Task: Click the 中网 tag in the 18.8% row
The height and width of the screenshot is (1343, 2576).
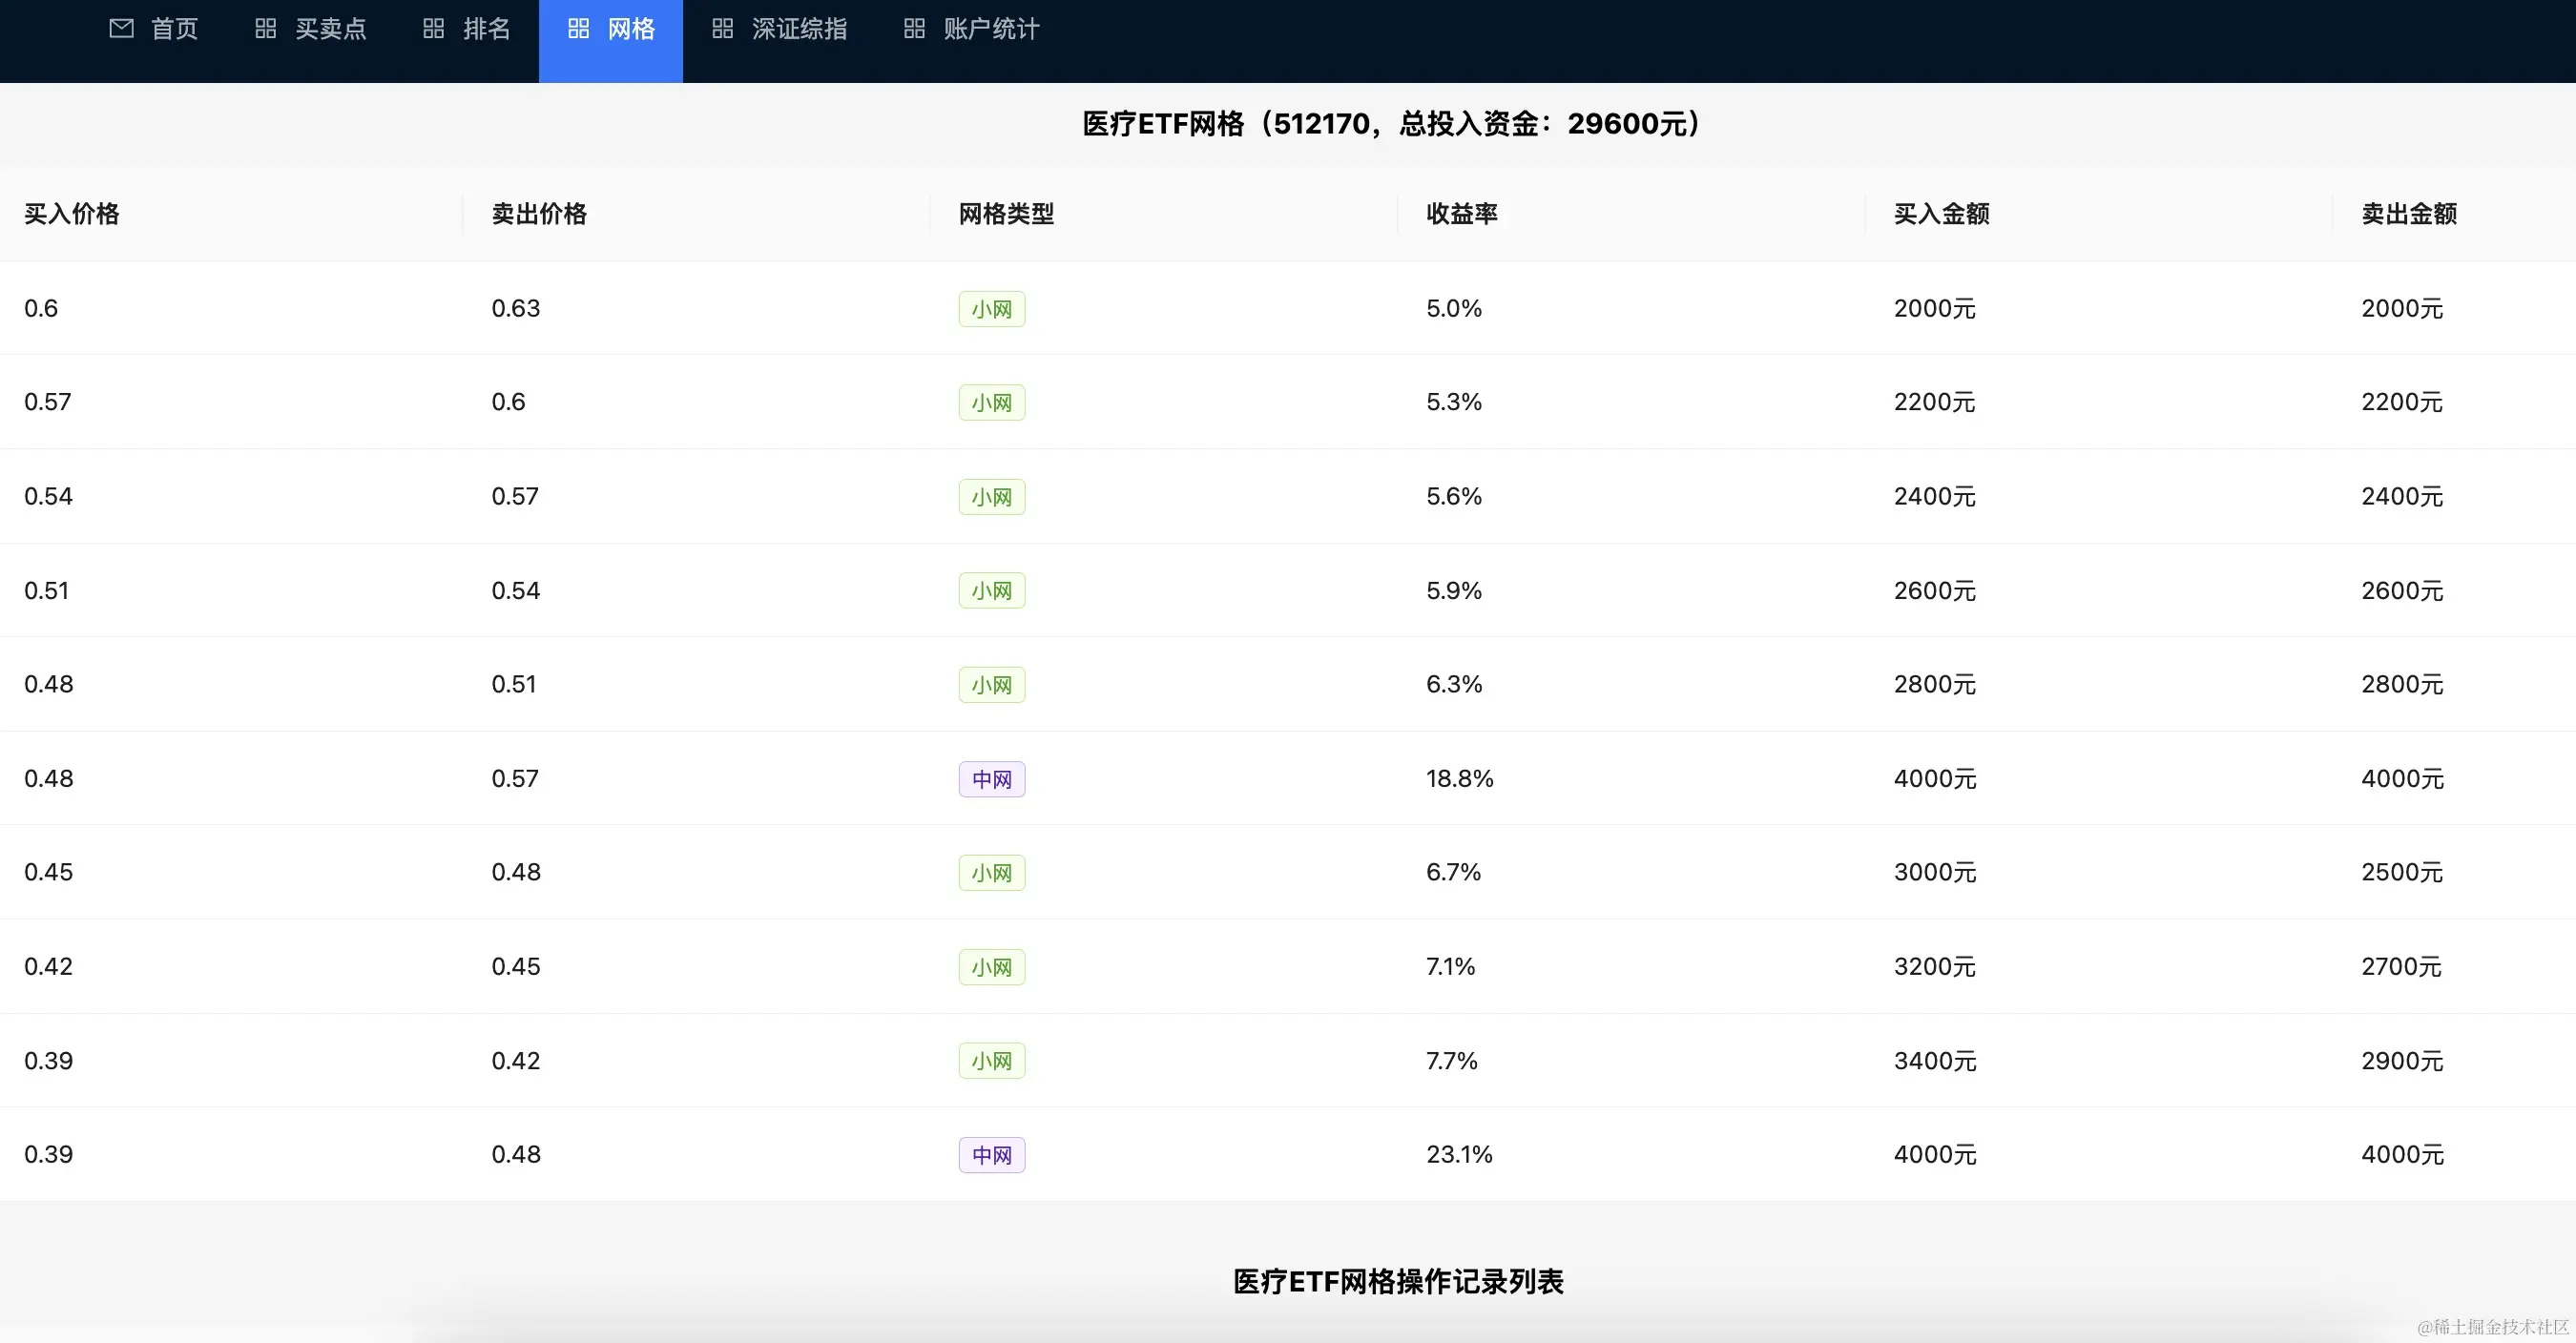Action: tap(991, 779)
